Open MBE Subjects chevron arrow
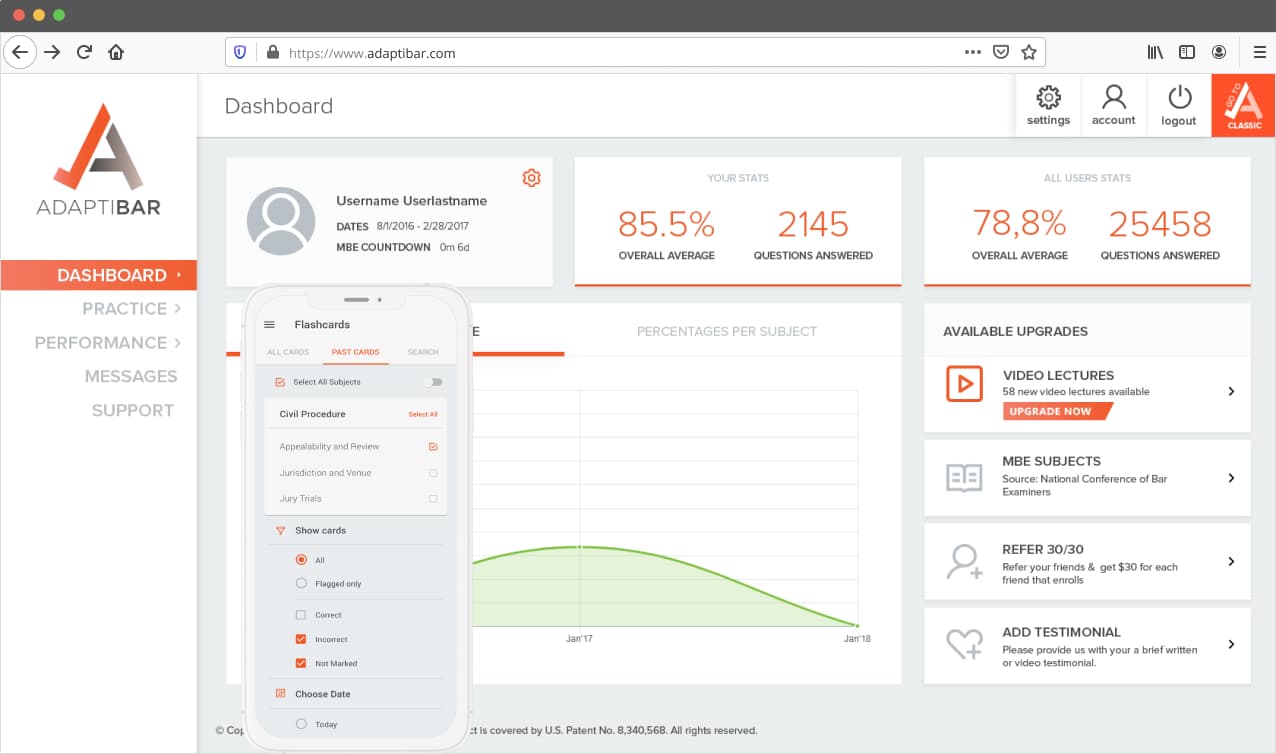The width and height of the screenshot is (1276, 754). coord(1231,478)
